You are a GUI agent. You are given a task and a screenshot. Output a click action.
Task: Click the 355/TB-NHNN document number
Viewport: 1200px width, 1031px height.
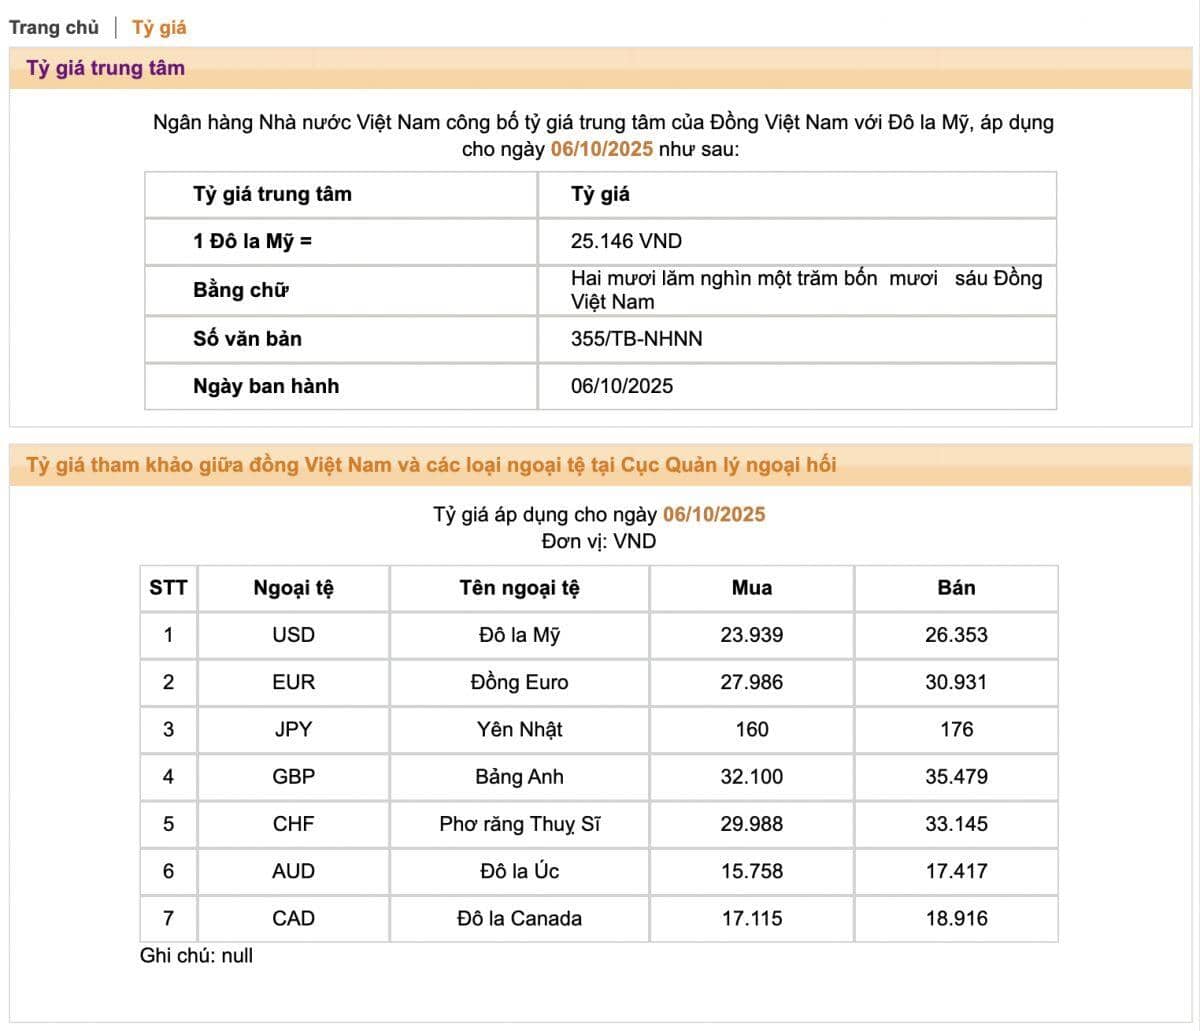click(x=636, y=338)
